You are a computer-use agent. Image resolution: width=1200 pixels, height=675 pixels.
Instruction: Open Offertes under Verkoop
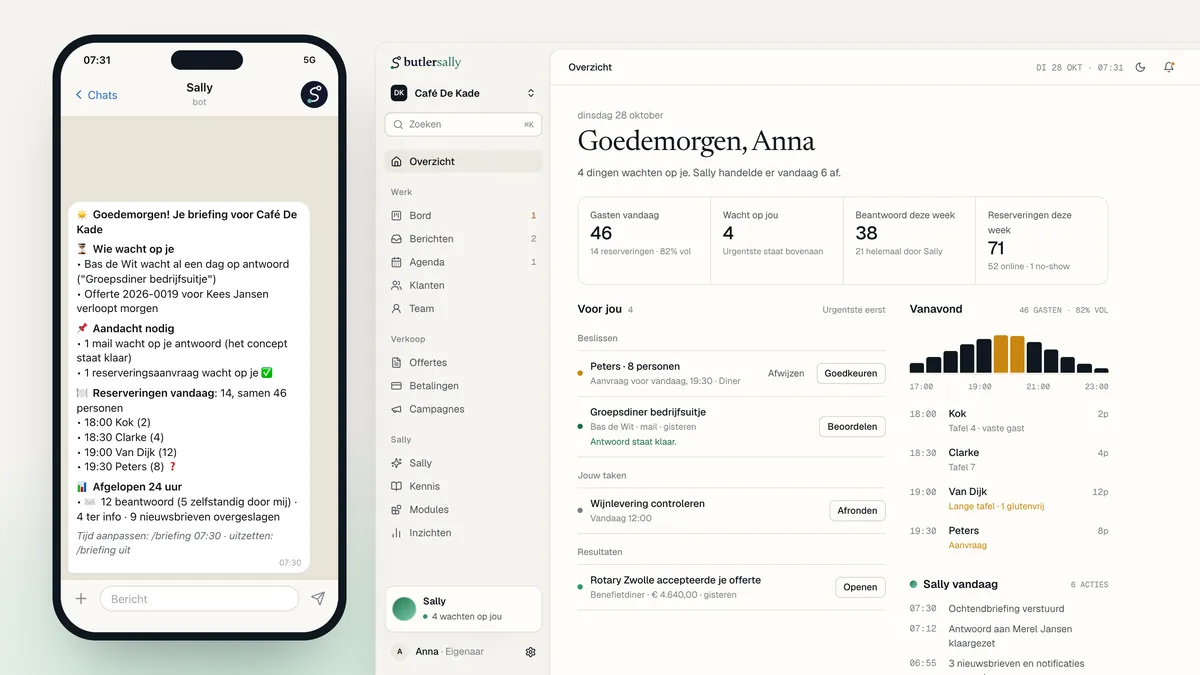click(463, 363)
